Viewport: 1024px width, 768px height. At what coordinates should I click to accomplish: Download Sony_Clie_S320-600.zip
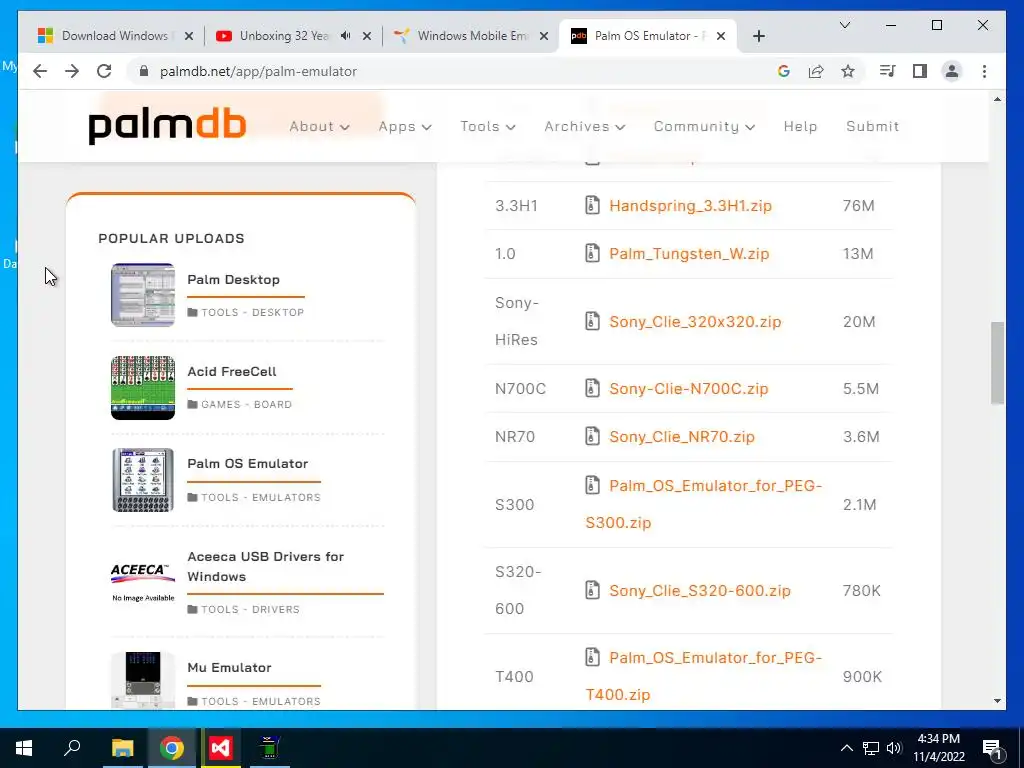tap(699, 590)
